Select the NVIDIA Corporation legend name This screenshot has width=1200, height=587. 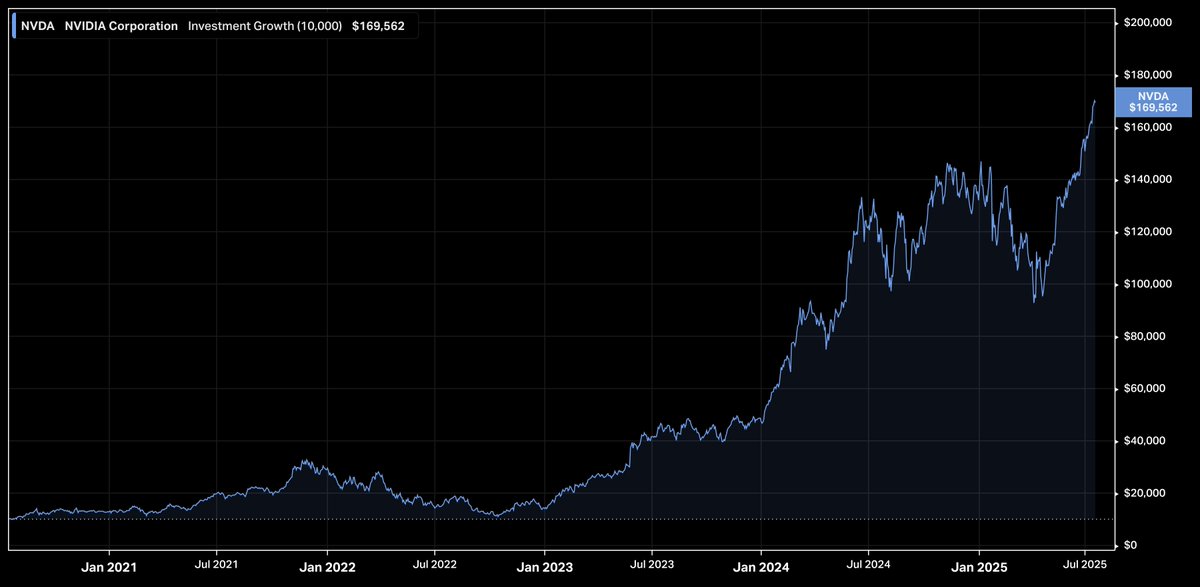[x=121, y=26]
